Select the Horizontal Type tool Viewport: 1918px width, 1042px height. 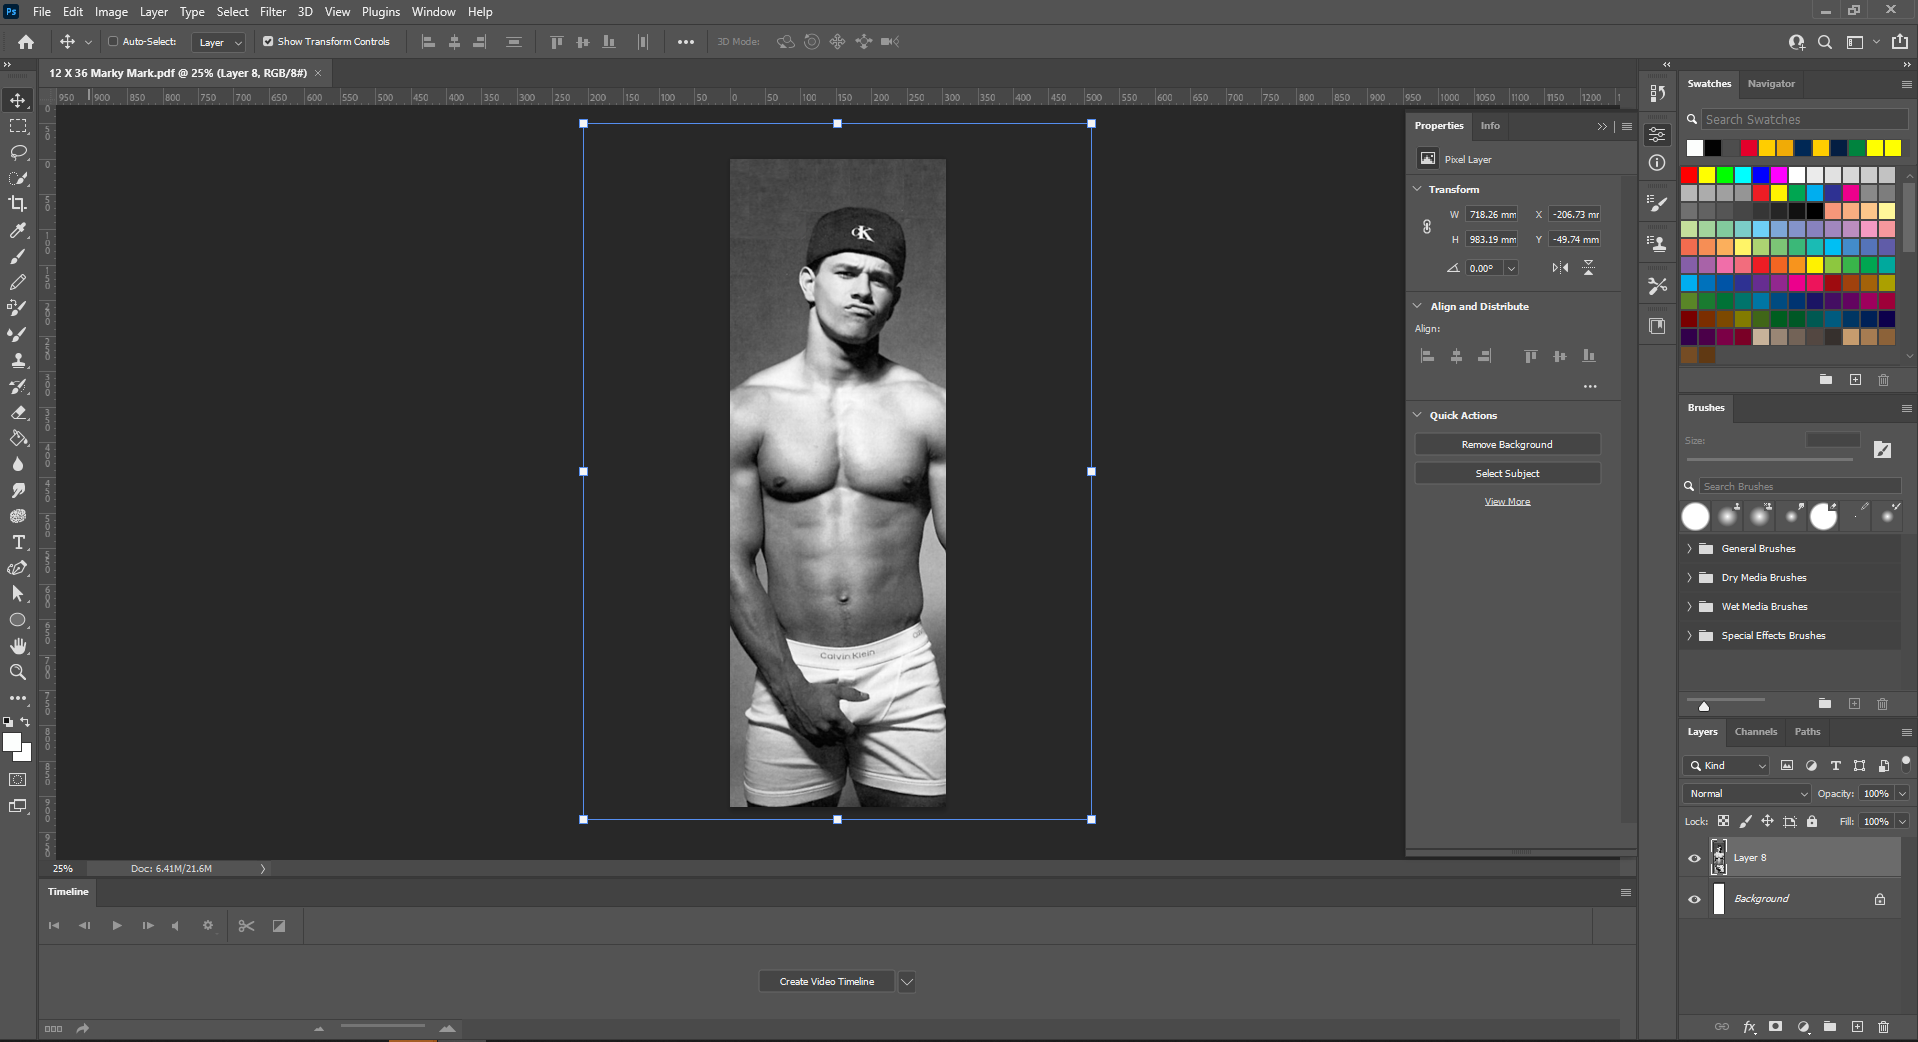point(18,542)
